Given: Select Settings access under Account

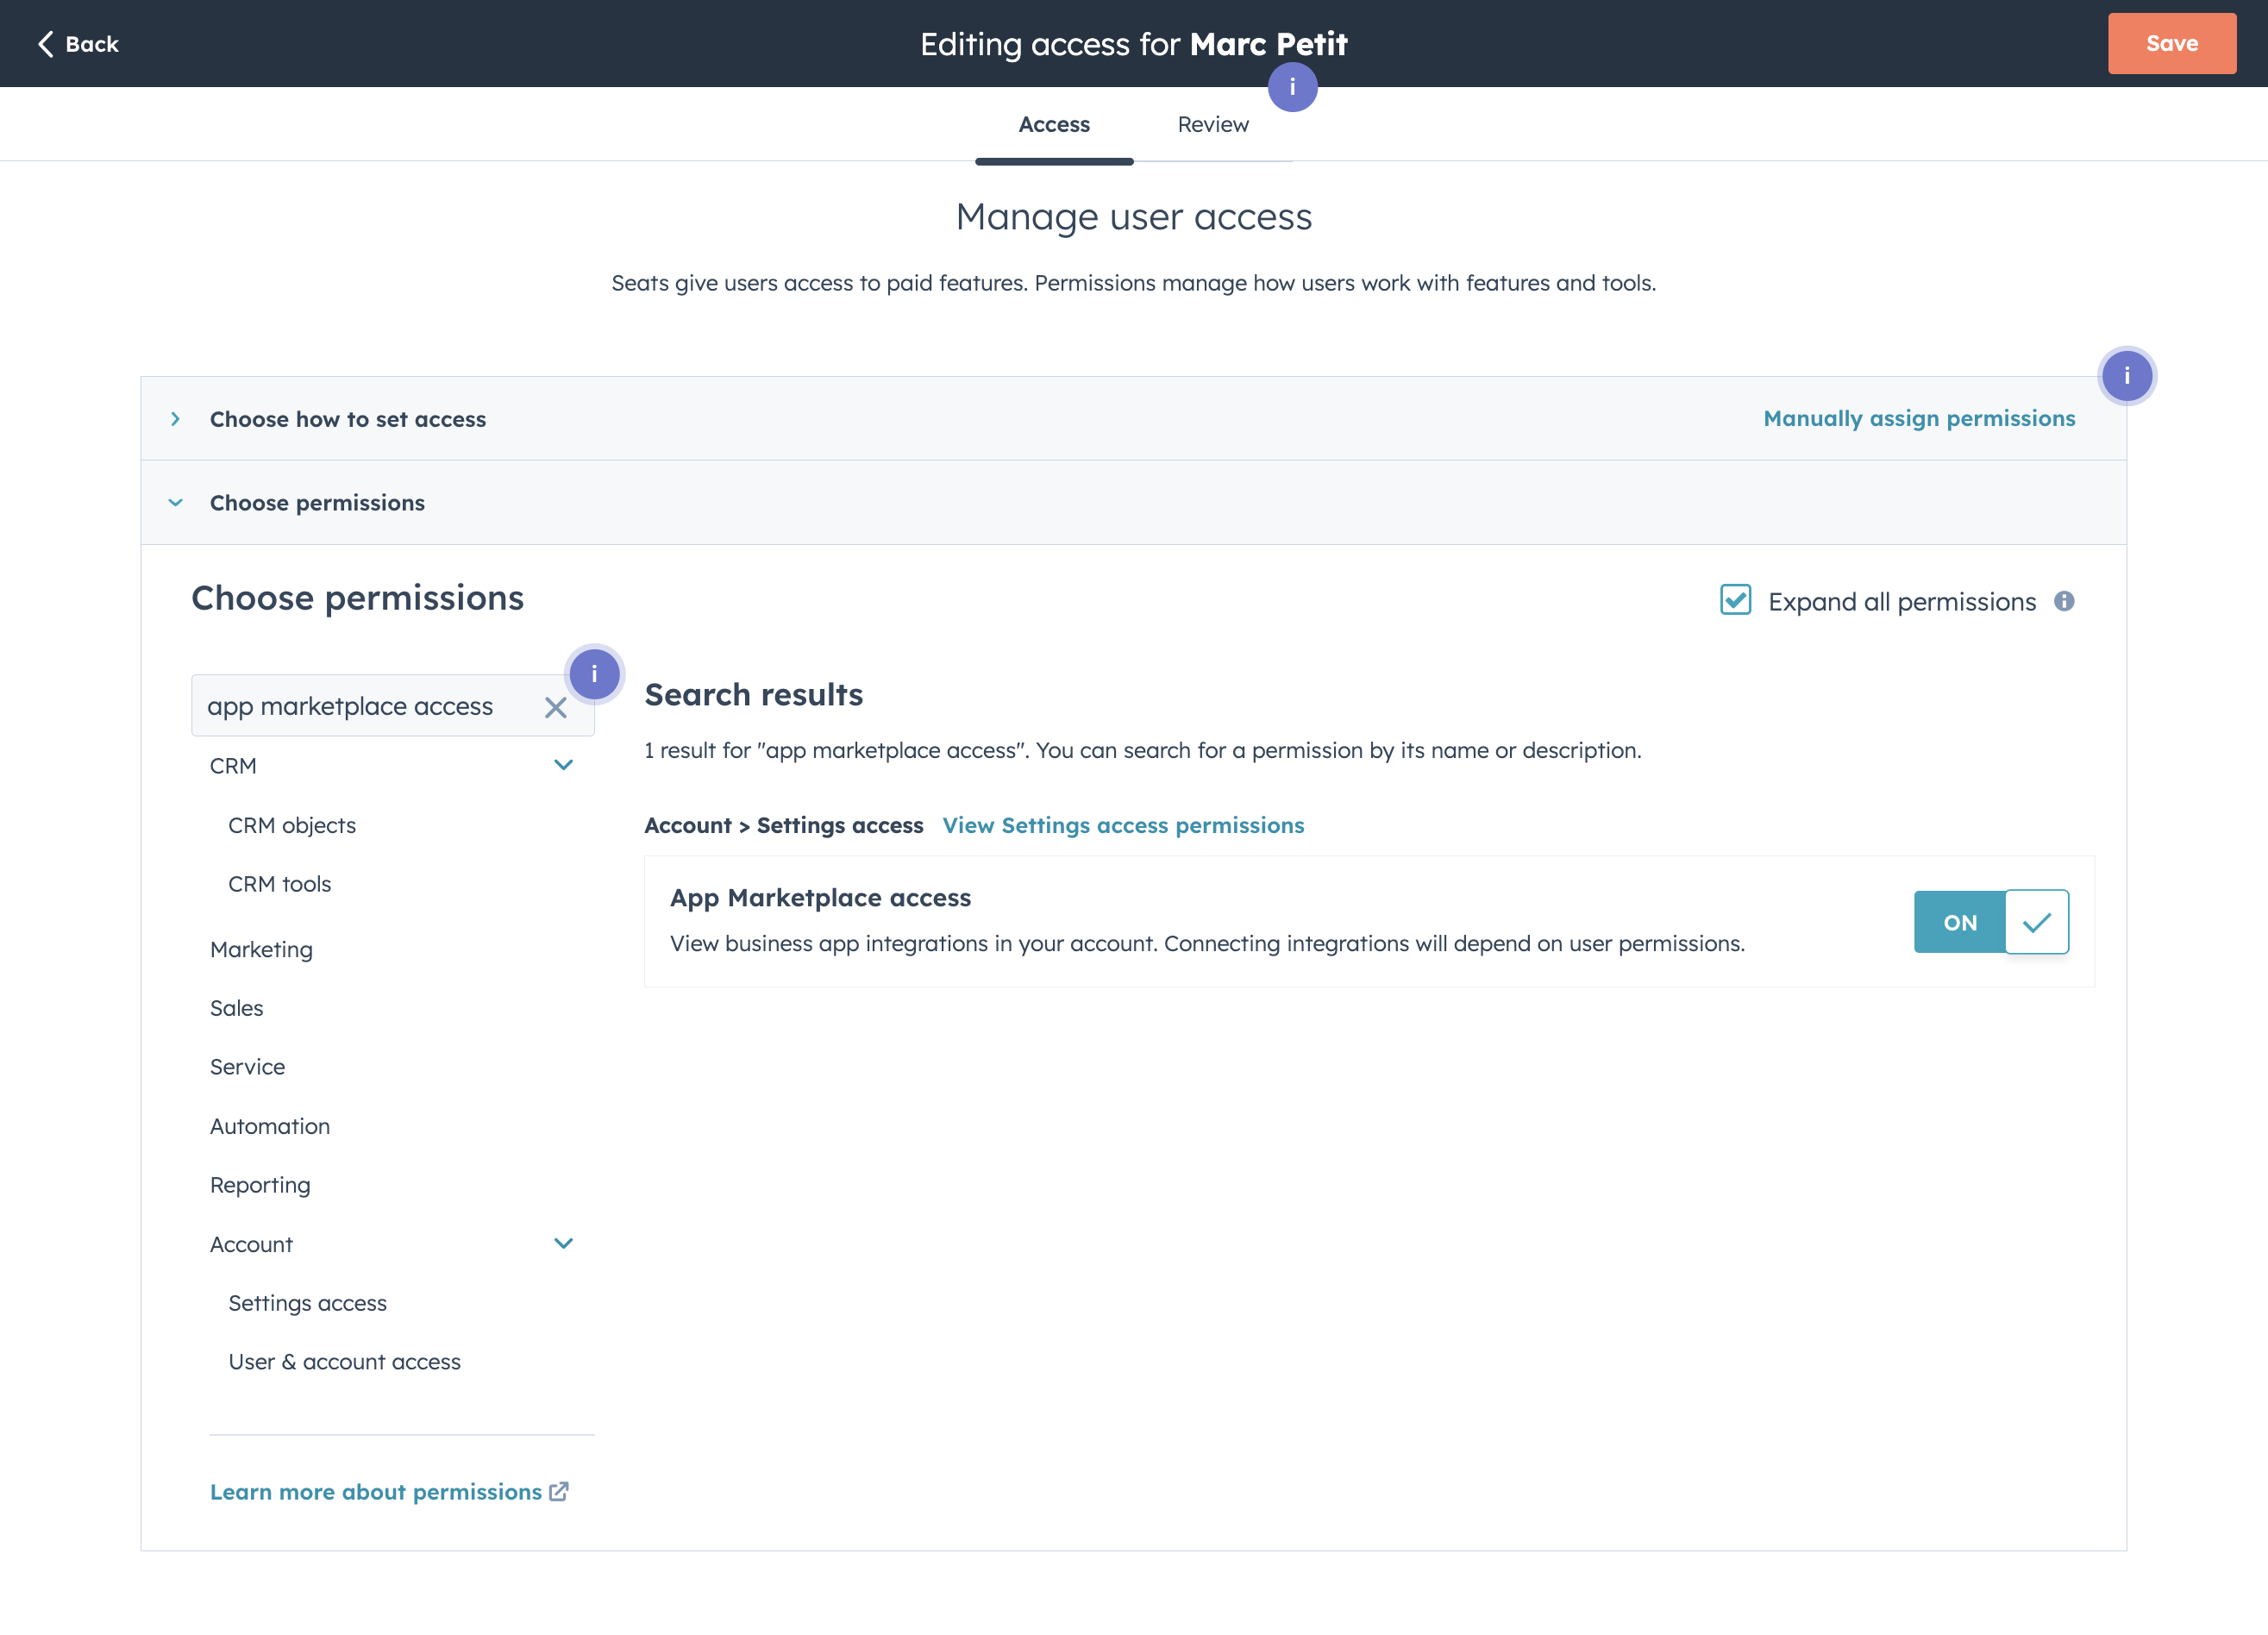Looking at the screenshot, I should click(x=308, y=1303).
